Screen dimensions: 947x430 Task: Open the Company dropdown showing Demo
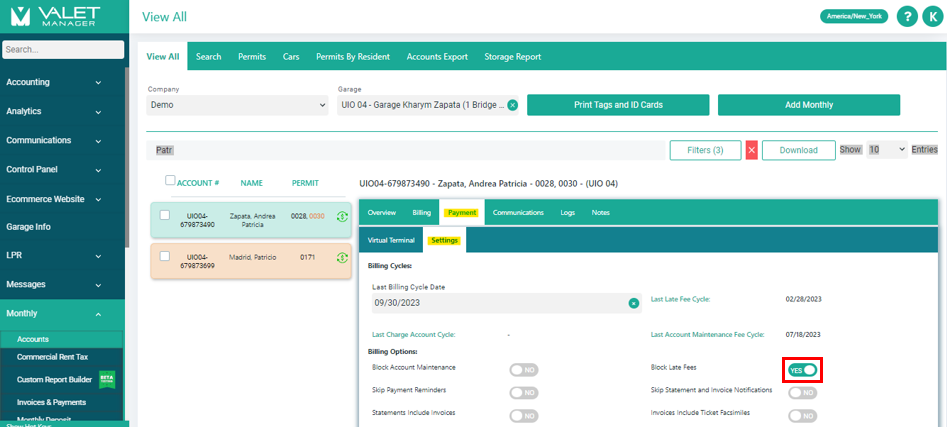click(238, 105)
